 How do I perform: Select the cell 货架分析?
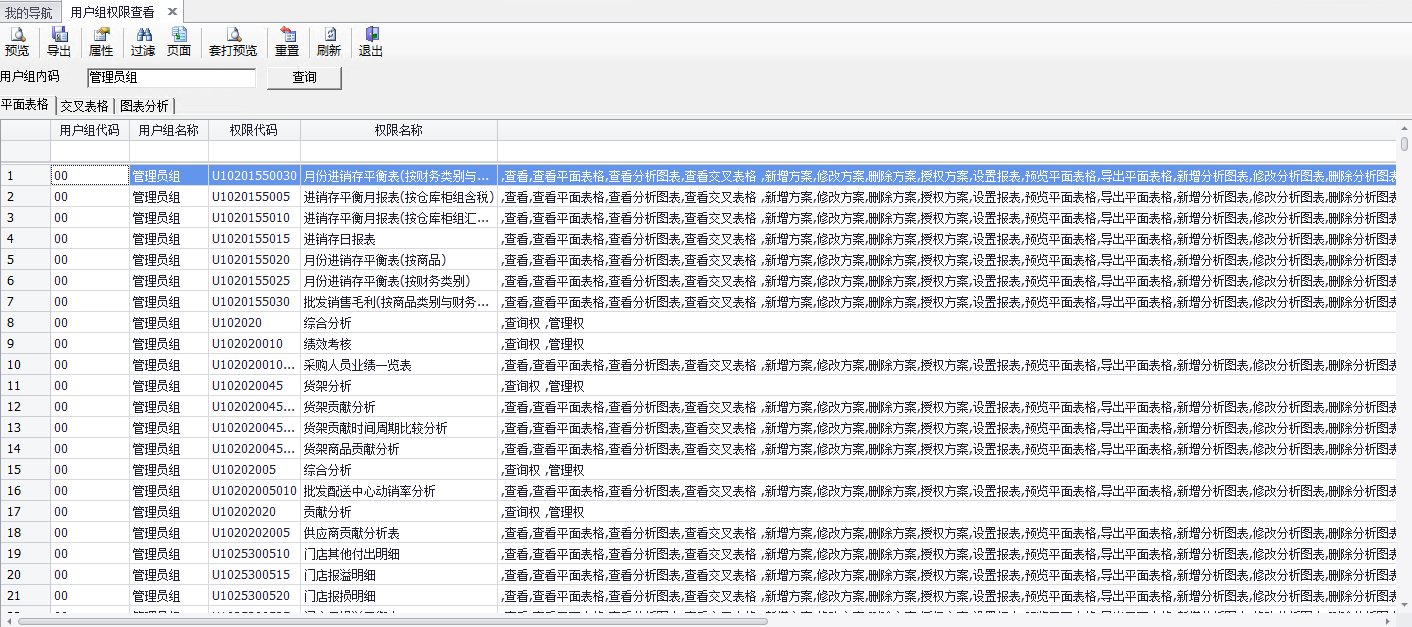(399, 386)
